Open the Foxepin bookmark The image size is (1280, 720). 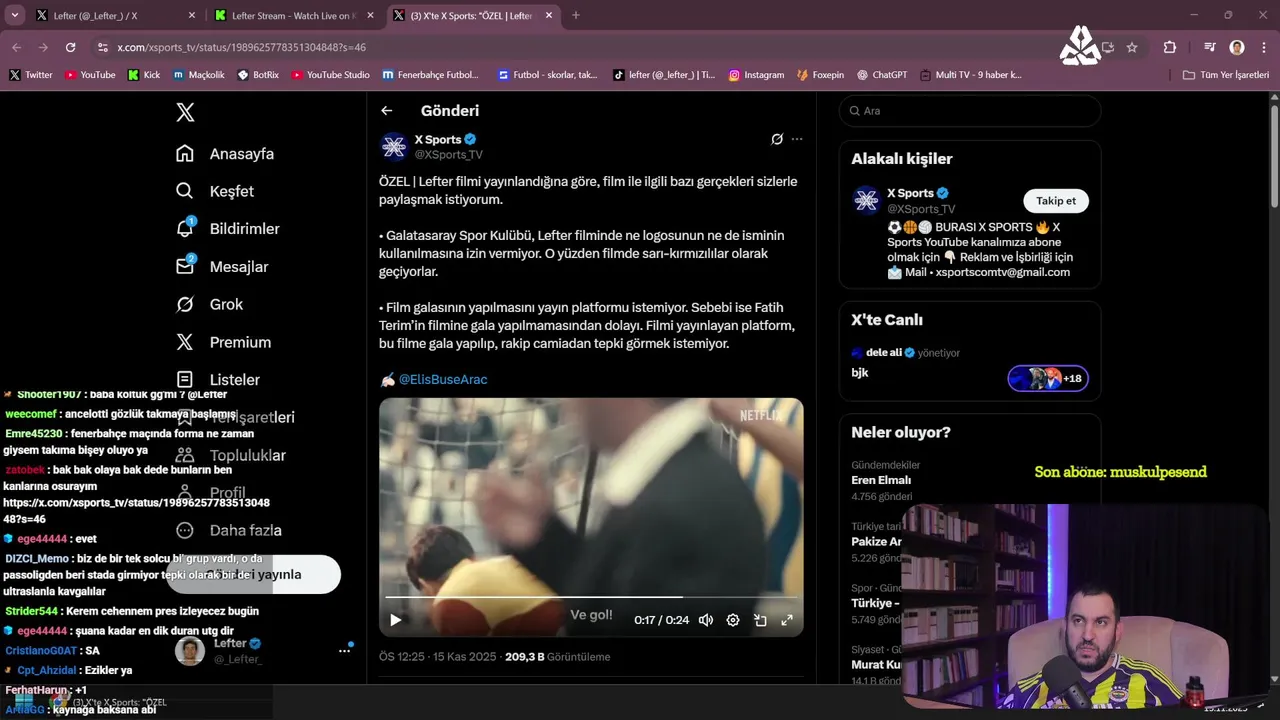pyautogui.click(x=821, y=75)
